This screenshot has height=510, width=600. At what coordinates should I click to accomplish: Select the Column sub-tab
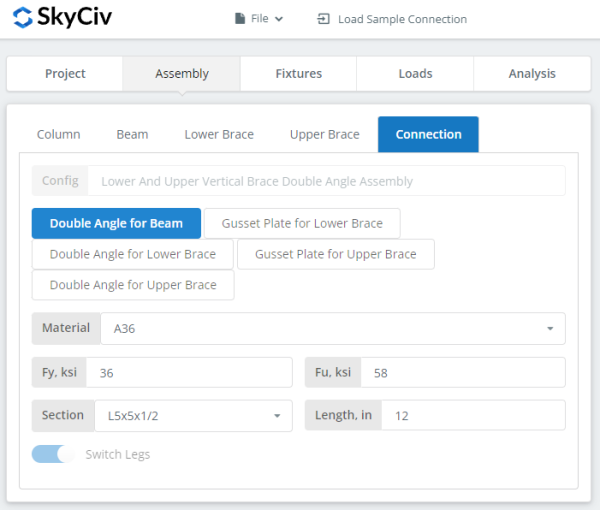(58, 134)
